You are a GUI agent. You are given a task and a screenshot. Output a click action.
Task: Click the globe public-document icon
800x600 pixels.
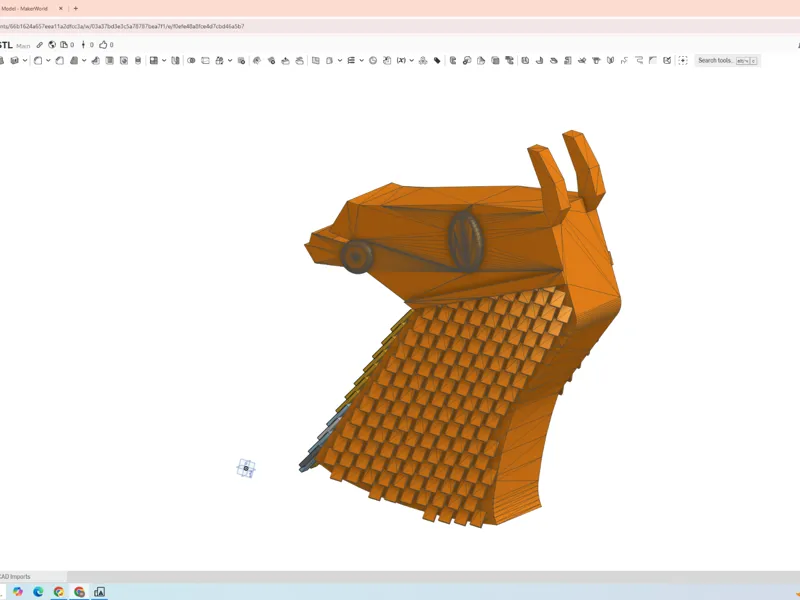(52, 45)
